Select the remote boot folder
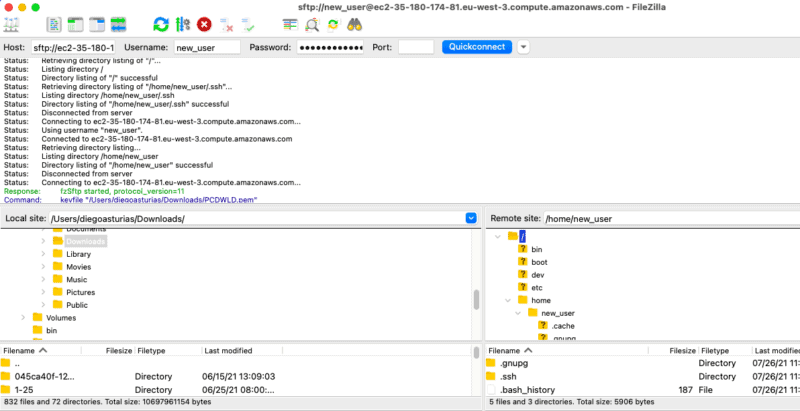 tap(539, 262)
